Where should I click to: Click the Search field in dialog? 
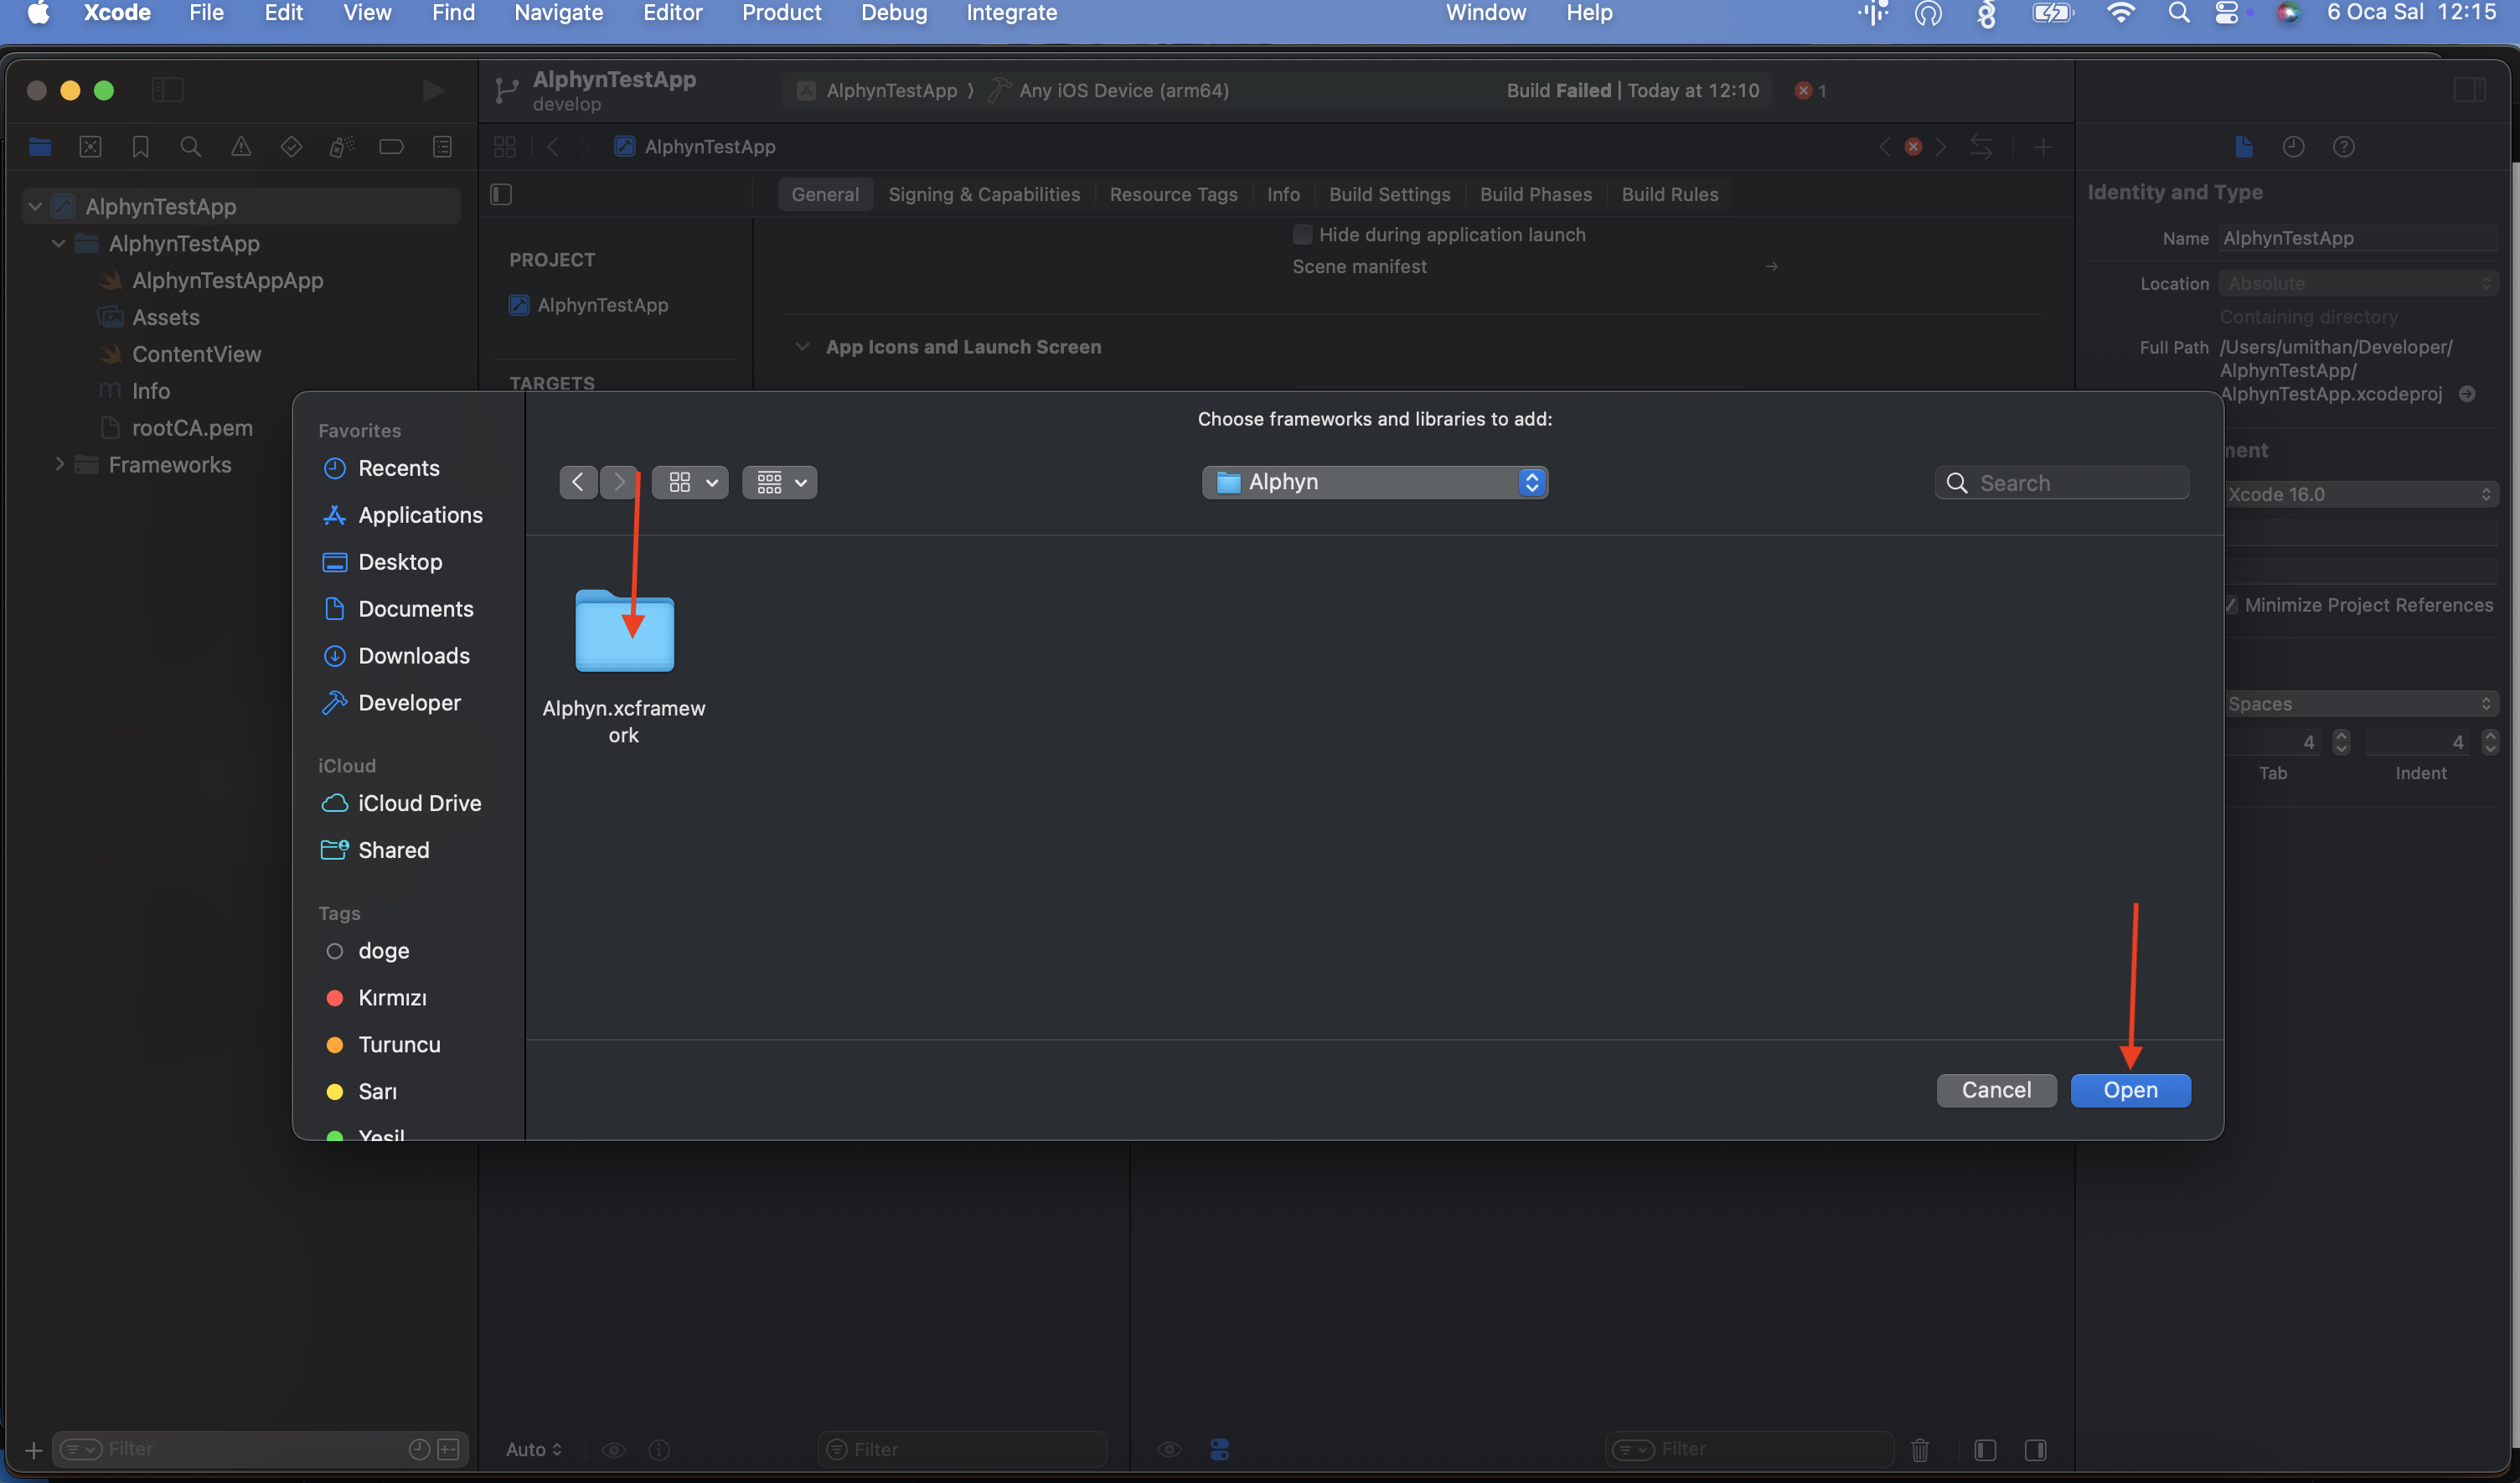click(x=2062, y=483)
